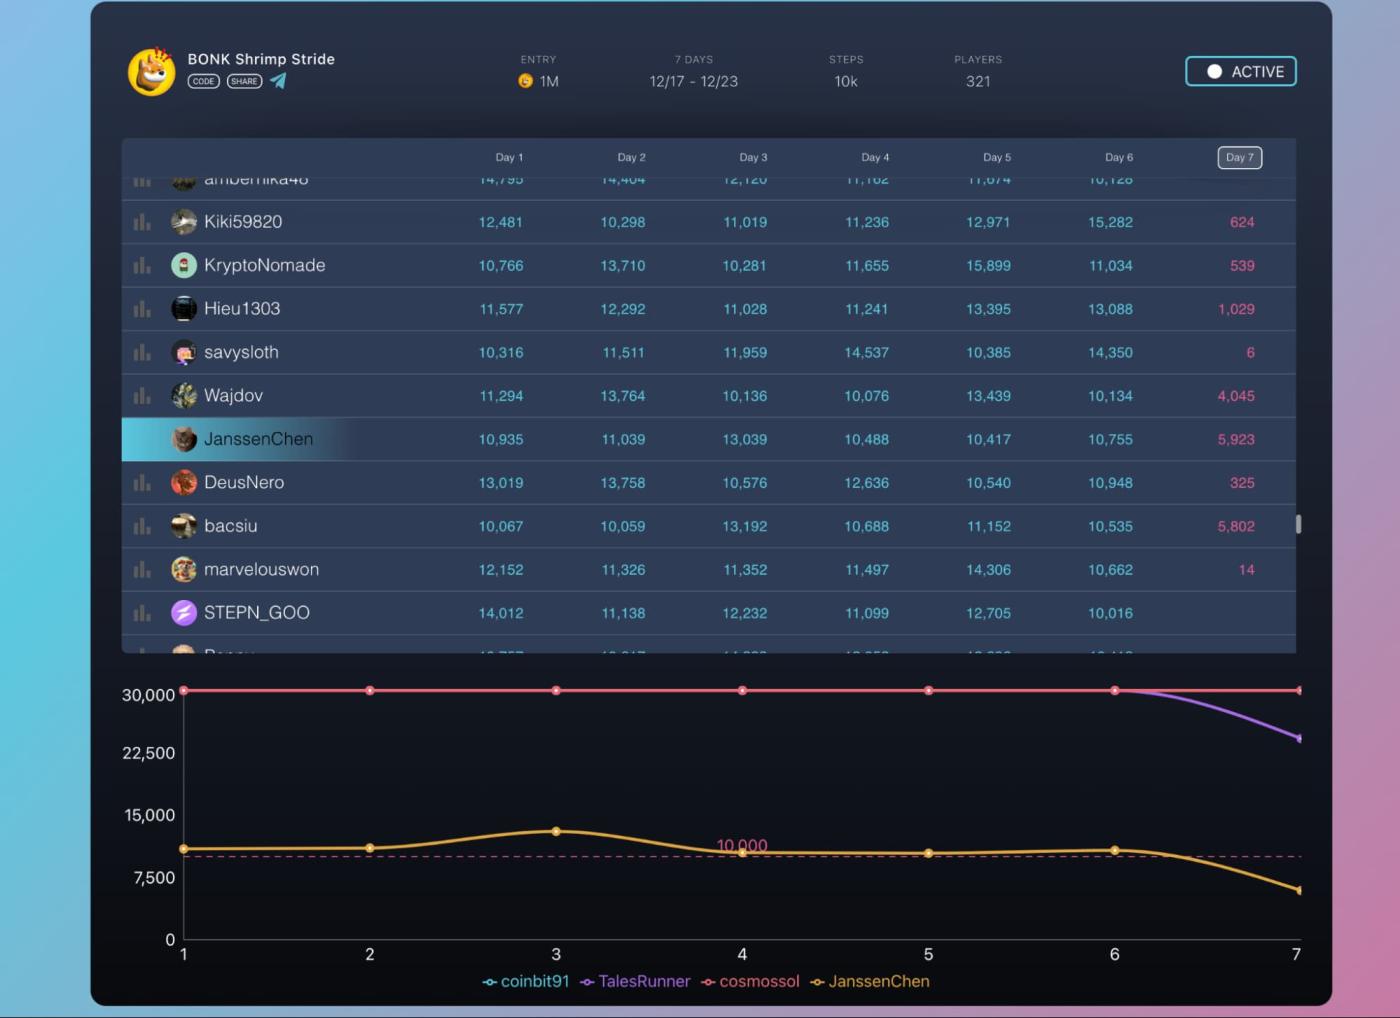Select the Day 1 column header
This screenshot has height=1018, width=1400.
click(x=510, y=157)
